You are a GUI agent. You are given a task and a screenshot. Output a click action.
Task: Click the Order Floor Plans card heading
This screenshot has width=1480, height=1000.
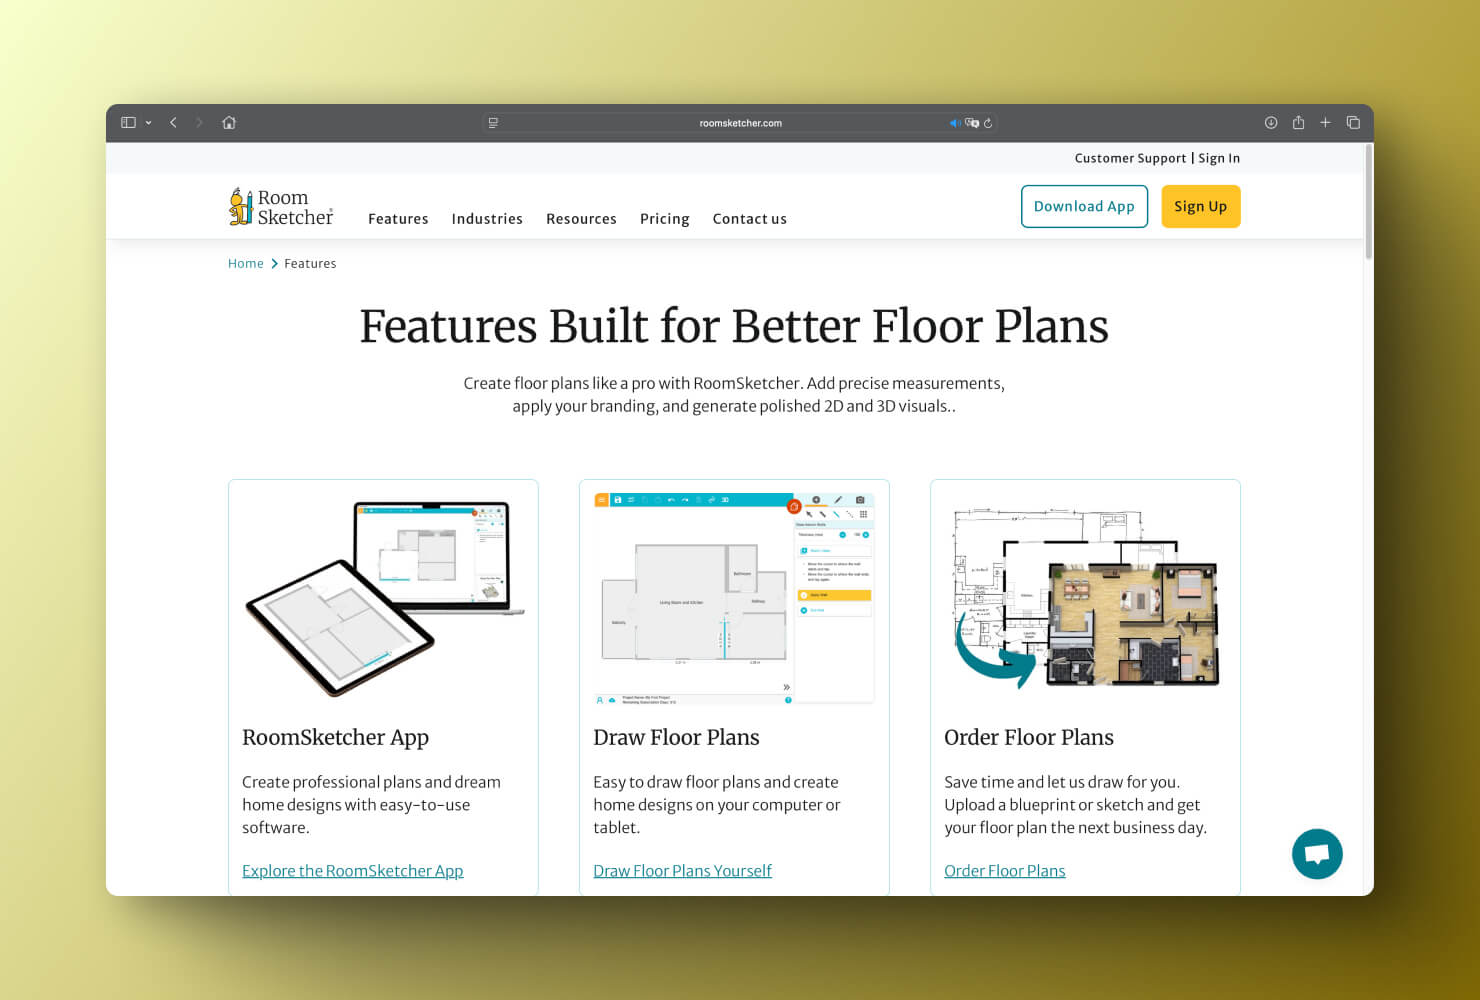click(1029, 738)
